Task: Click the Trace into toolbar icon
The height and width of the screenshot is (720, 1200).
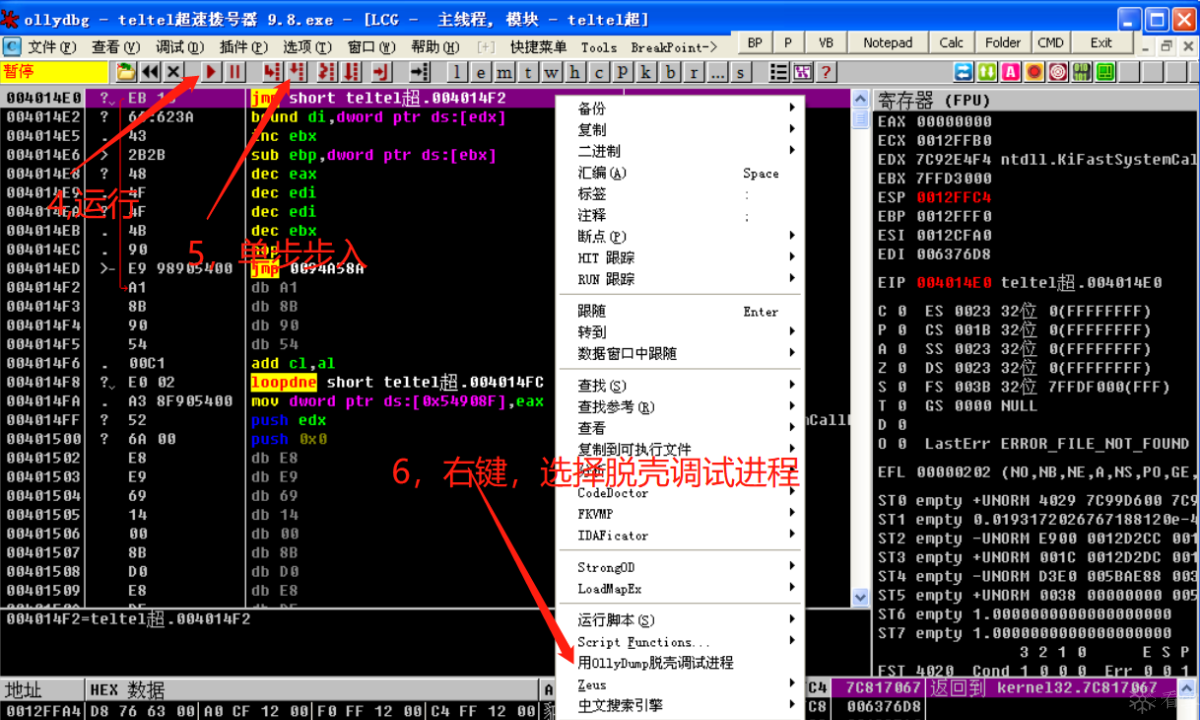Action: [x=326, y=72]
